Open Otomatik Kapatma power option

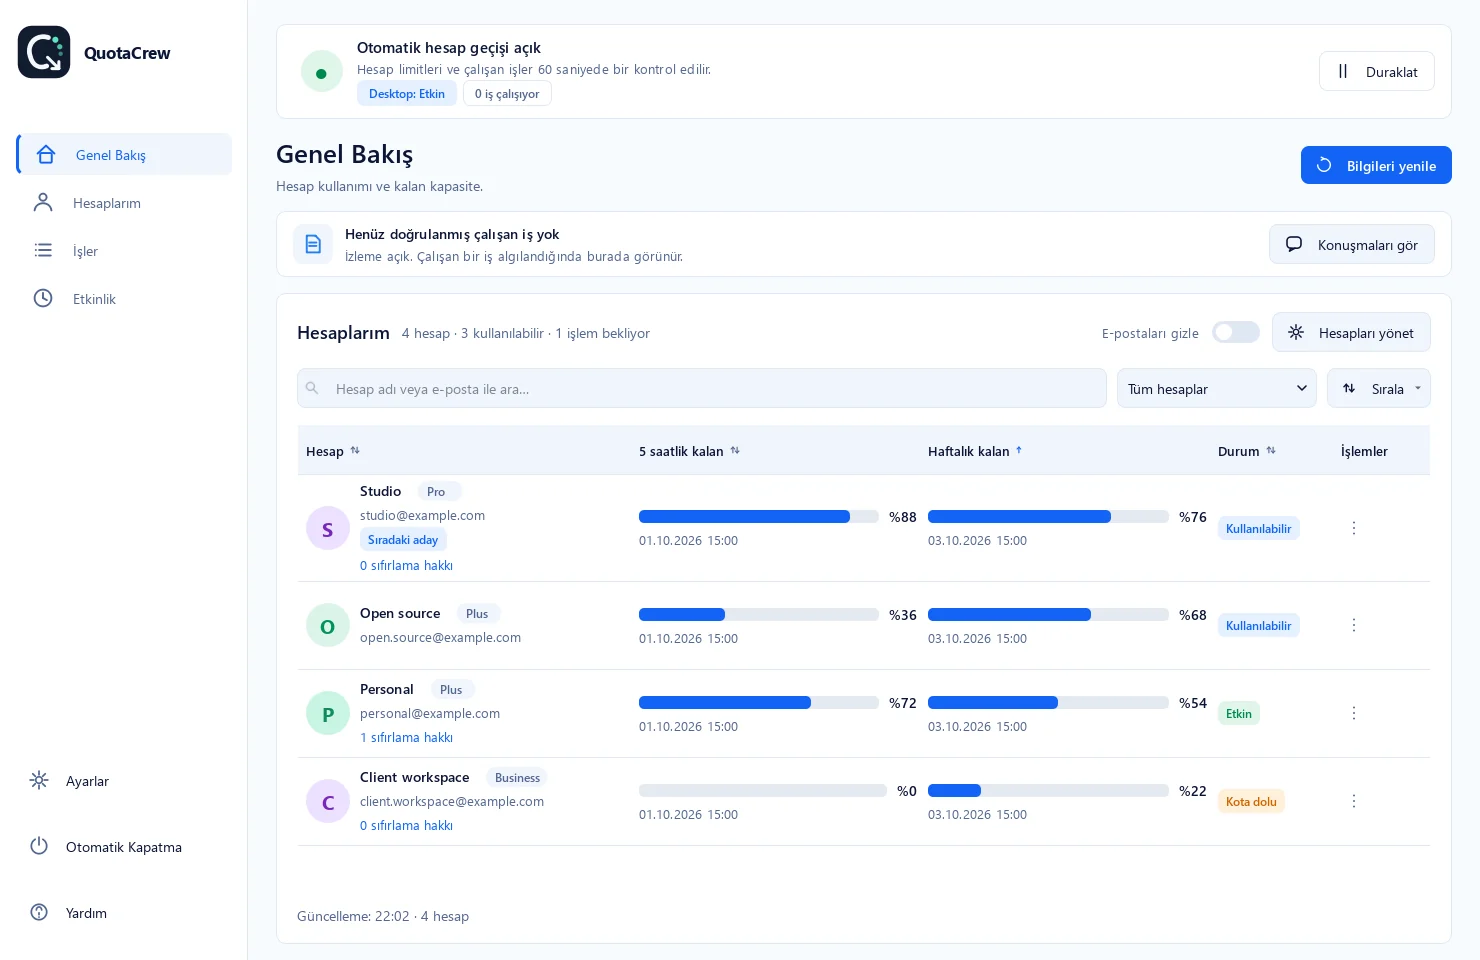pyautogui.click(x=124, y=847)
